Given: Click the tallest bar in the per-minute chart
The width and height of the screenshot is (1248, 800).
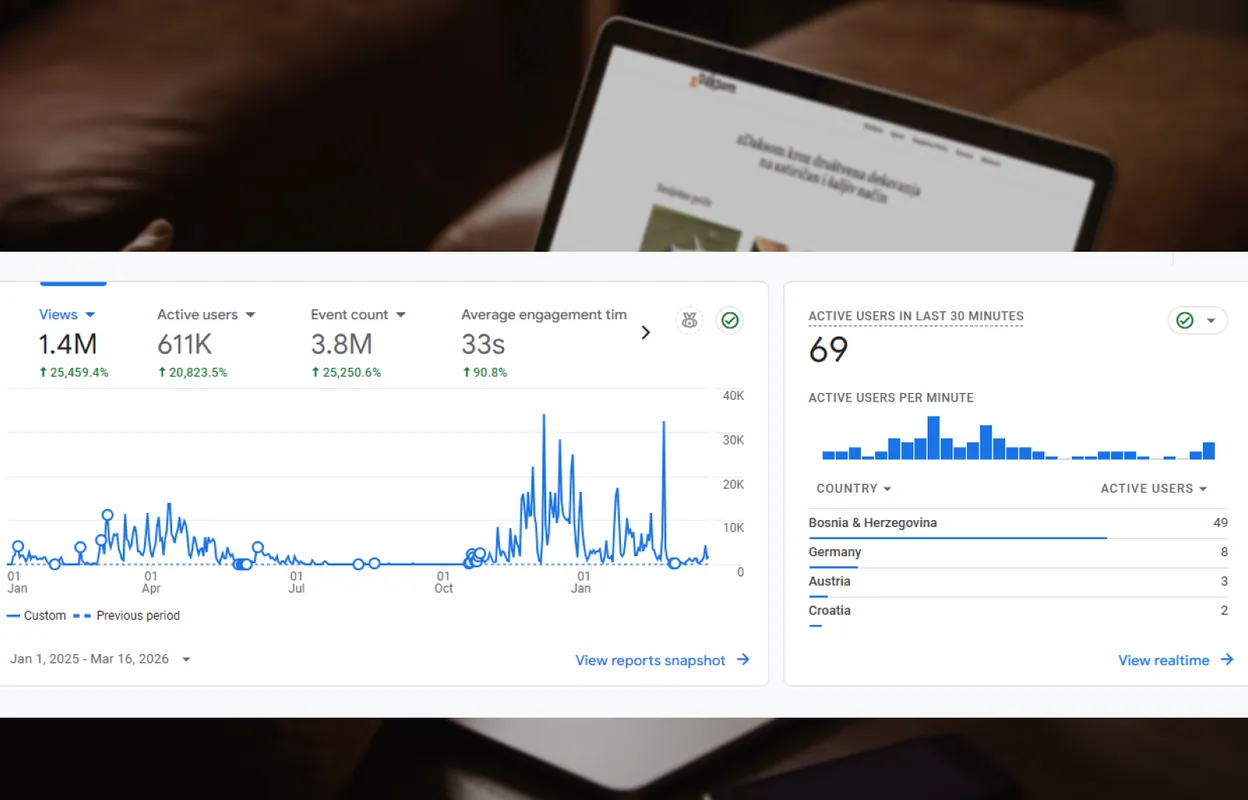Looking at the screenshot, I should pos(933,438).
